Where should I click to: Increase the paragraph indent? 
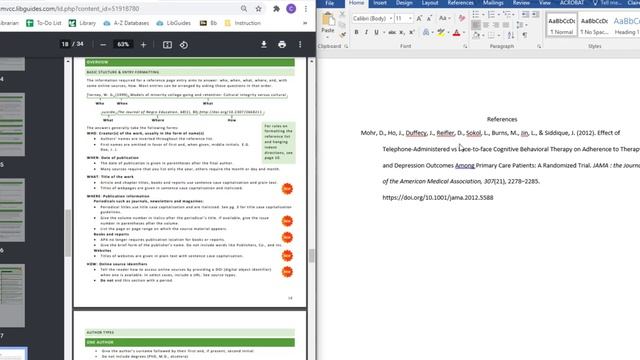536,14
